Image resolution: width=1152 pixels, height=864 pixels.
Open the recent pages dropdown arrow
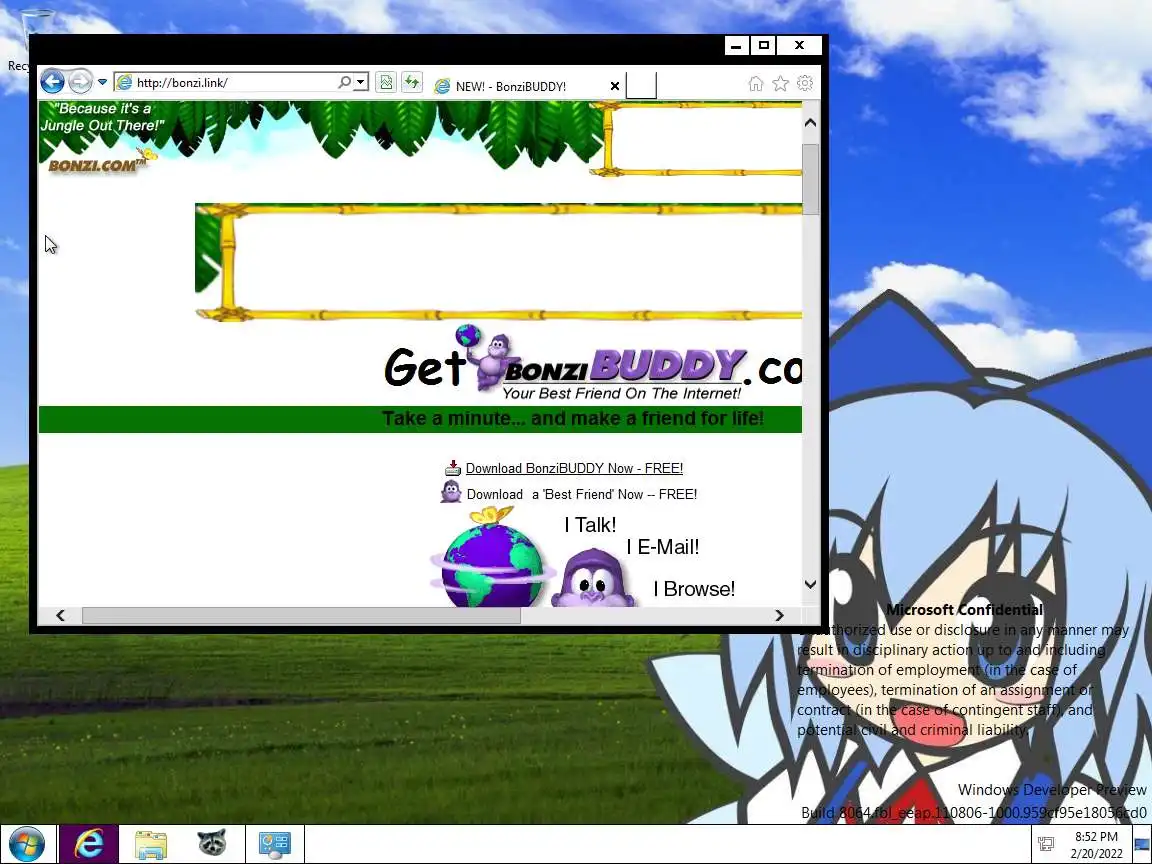tap(102, 82)
